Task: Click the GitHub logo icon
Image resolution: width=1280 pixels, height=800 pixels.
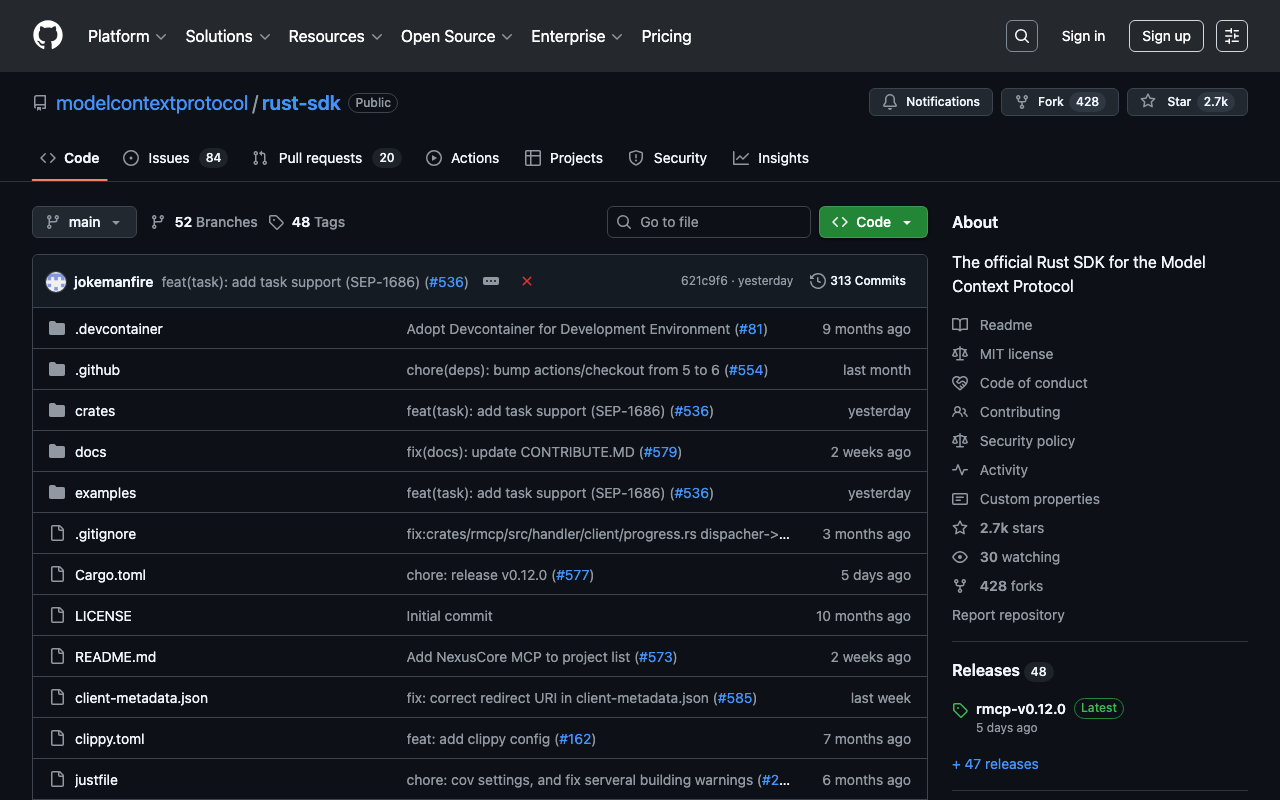Action: pos(48,36)
